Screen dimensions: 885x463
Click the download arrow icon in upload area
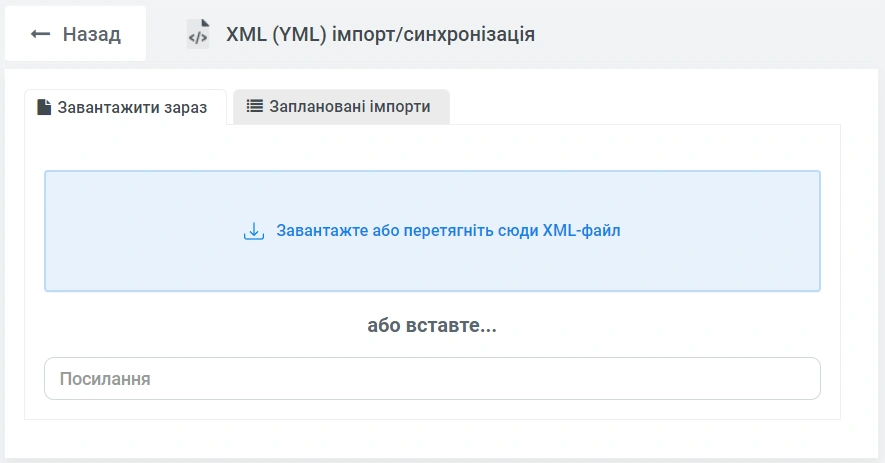coord(254,231)
